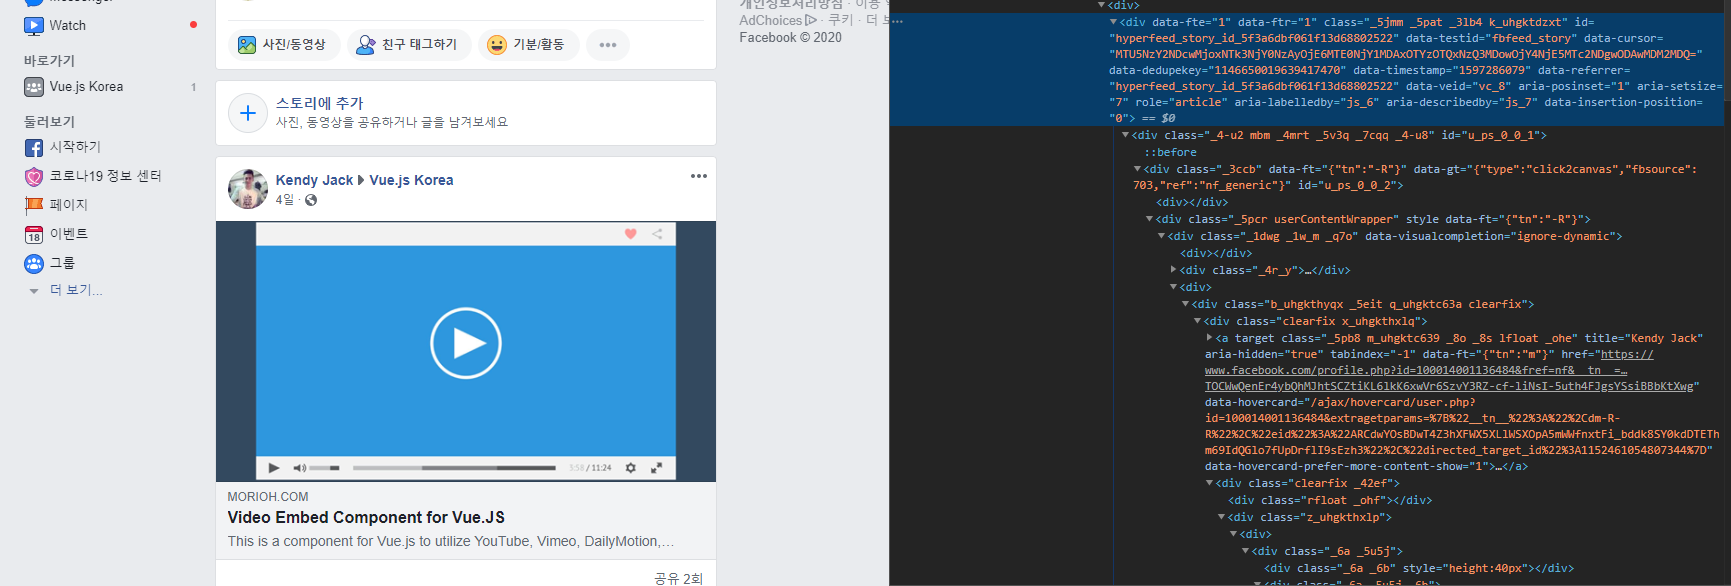Click the 4일 post timestamp
The image size is (1731, 586).
285,200
